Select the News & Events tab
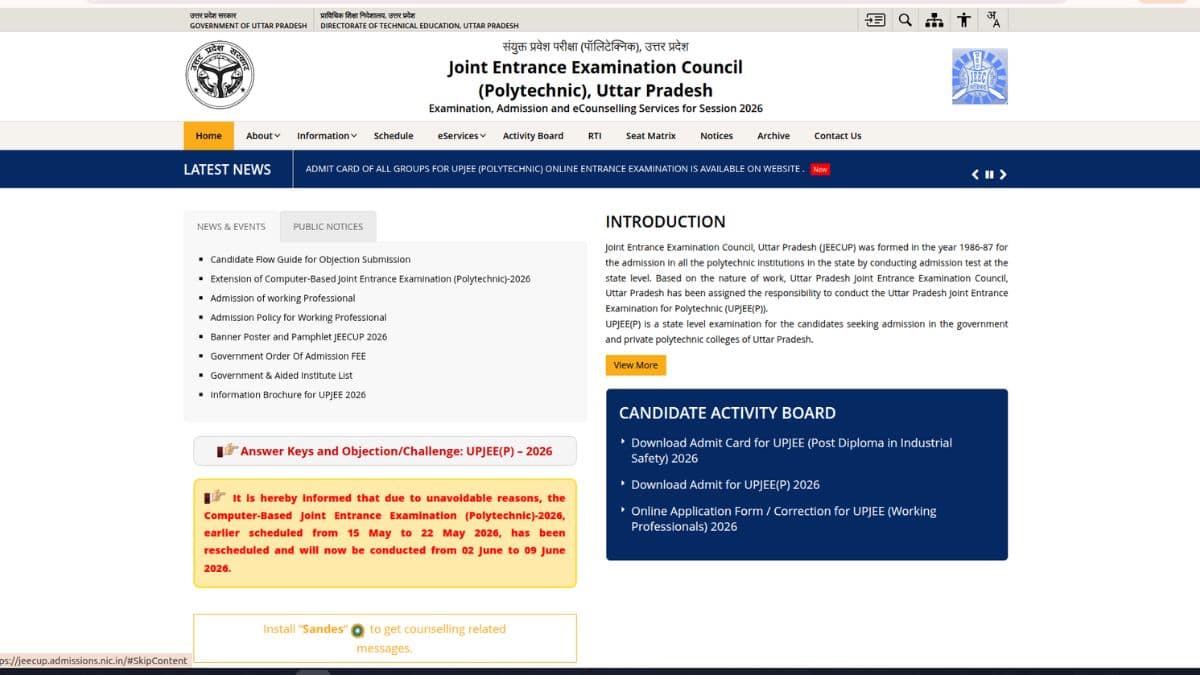The image size is (1200, 675). tap(231, 227)
